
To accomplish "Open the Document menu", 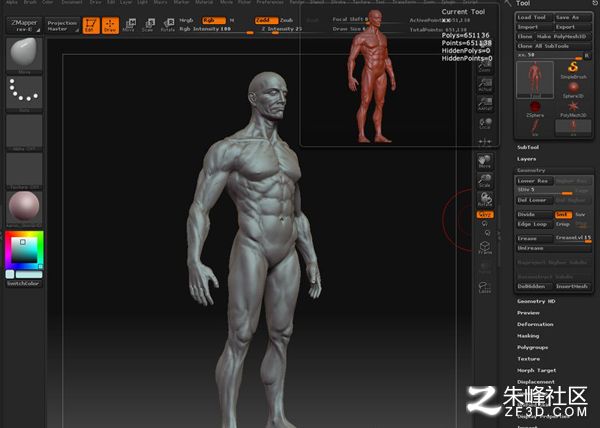I will (x=72, y=2).
